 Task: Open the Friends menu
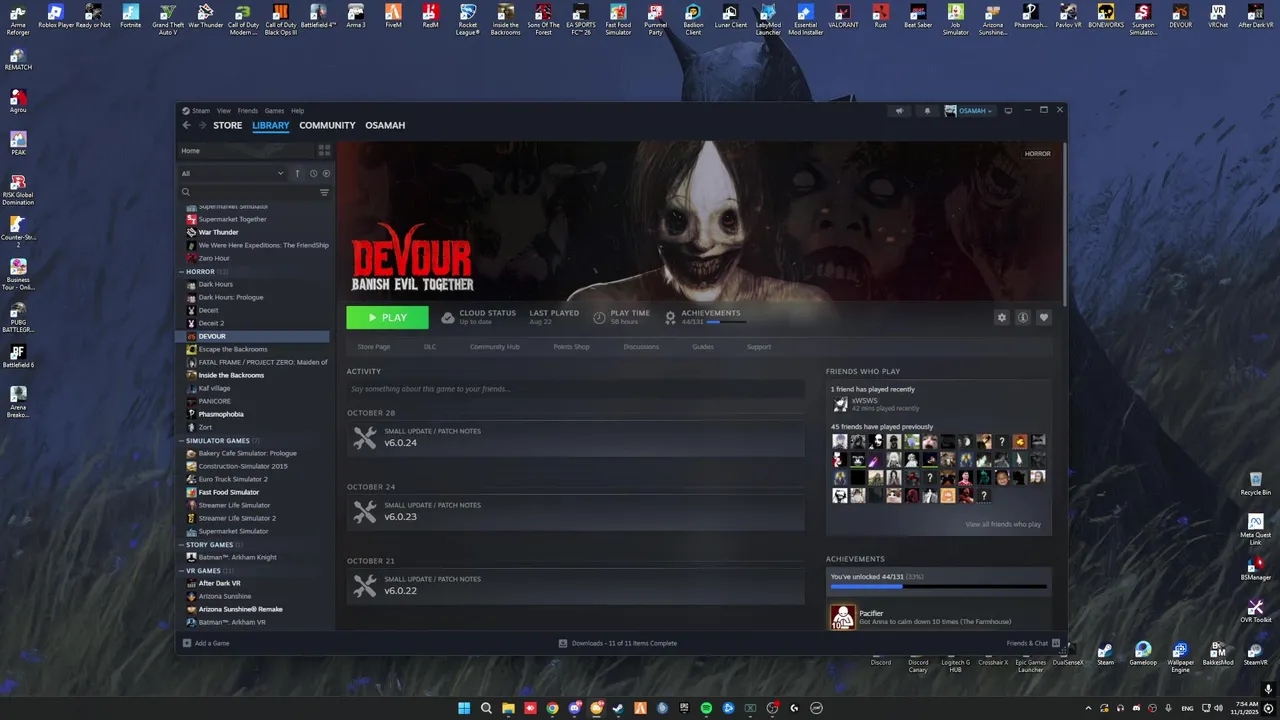247,111
